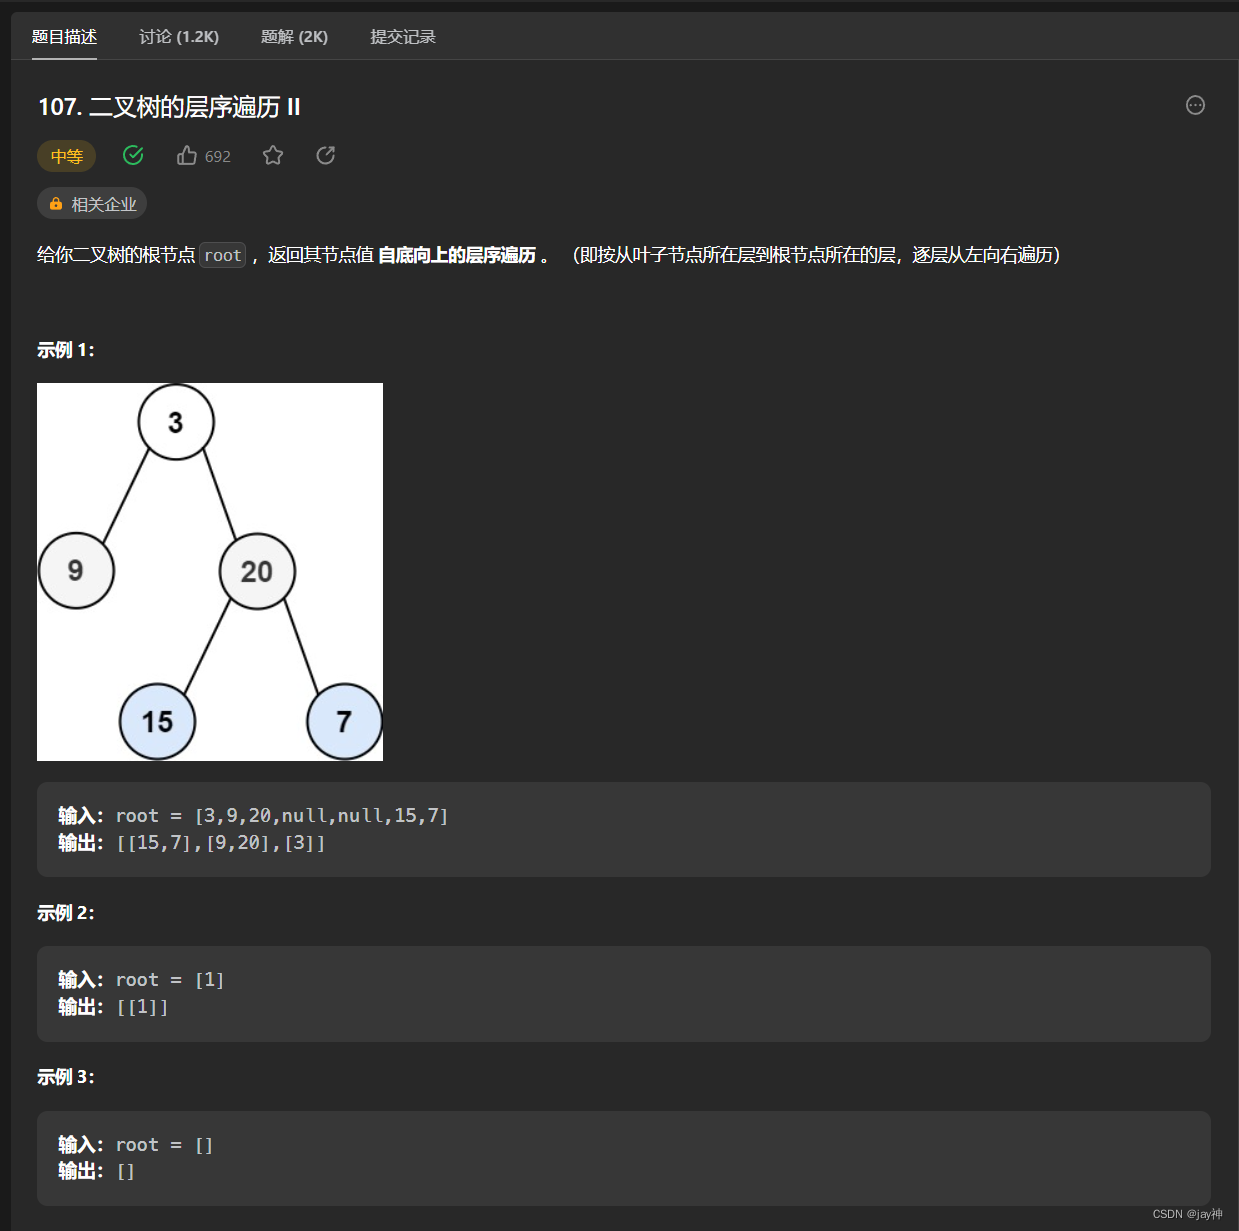This screenshot has height=1231, width=1239.
Task: Switch to the 题目描述 tab
Action: [64, 37]
